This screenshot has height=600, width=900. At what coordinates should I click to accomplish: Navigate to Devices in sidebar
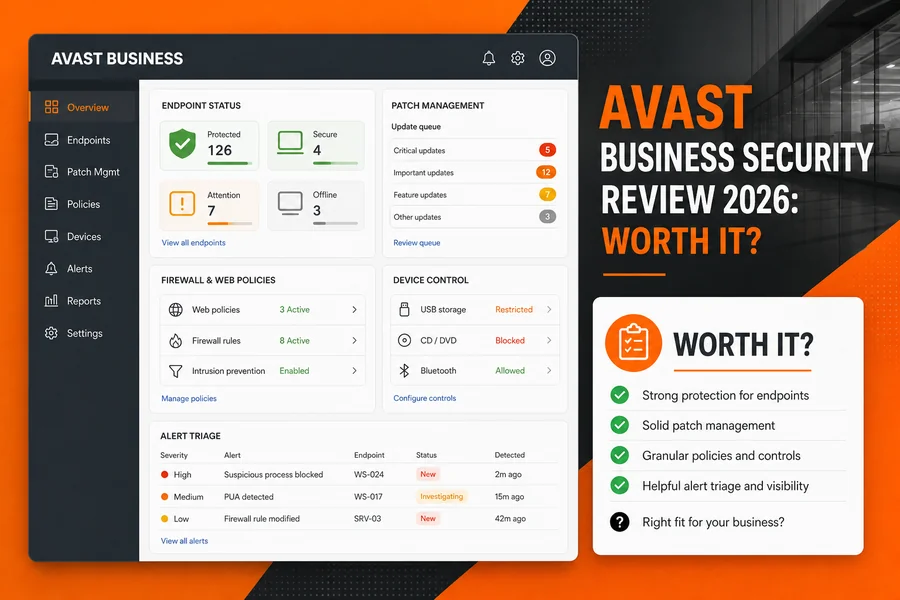coord(84,237)
